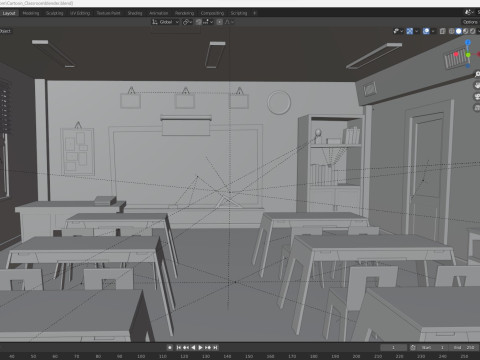Open the Texture Paint workspace
This screenshot has height=360, width=480.
coord(108,13)
